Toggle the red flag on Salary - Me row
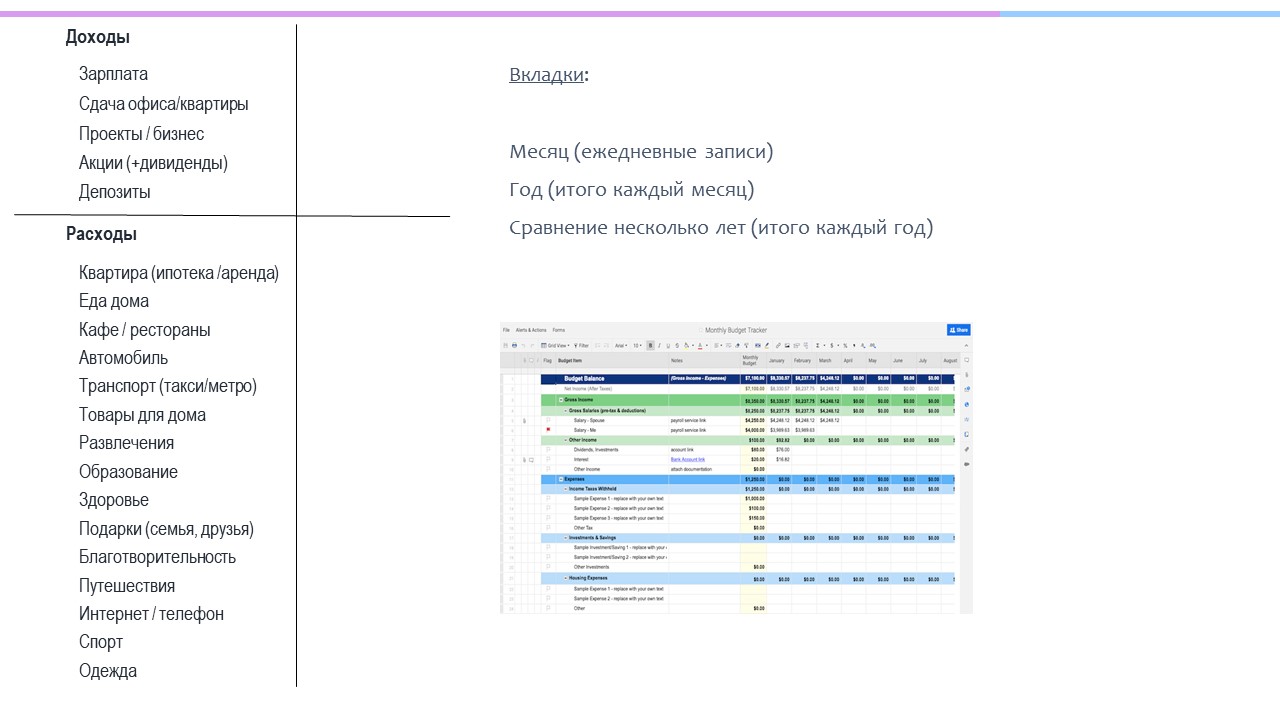Screen dimensions: 1280x720 (548, 430)
